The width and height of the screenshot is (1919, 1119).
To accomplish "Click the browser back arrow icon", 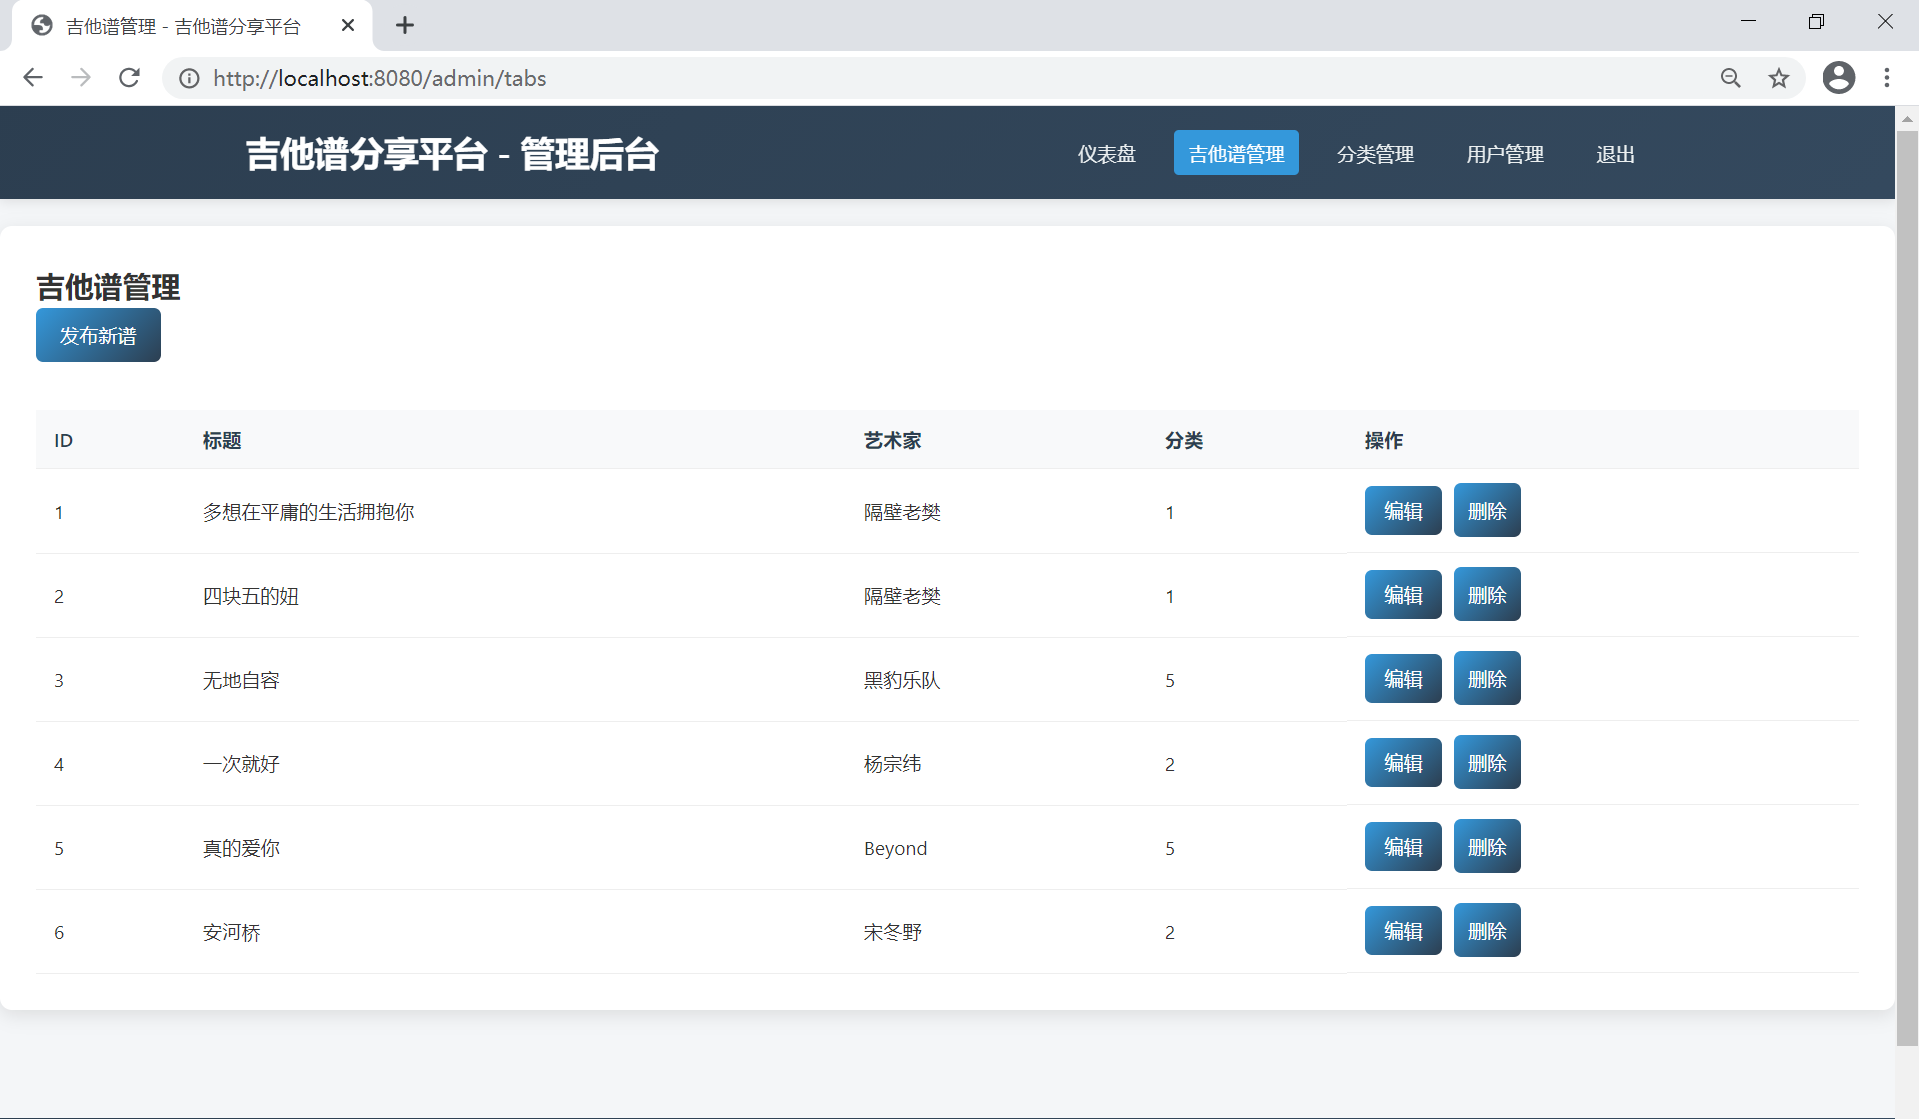I will [33, 78].
